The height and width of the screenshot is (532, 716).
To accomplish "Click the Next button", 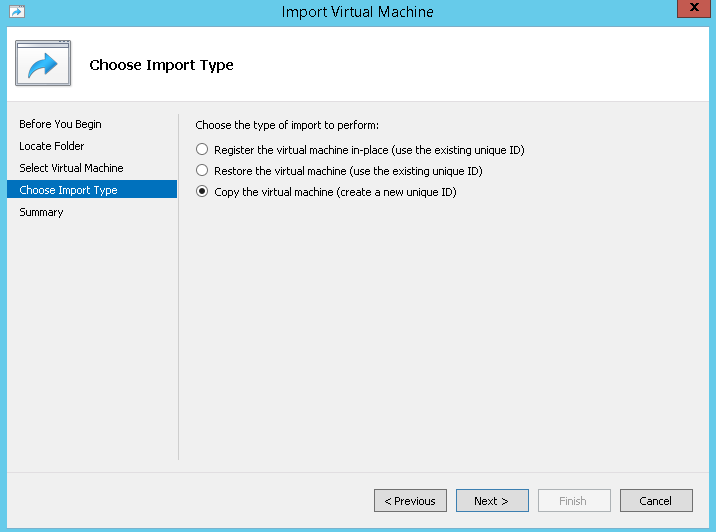I will (492, 500).
